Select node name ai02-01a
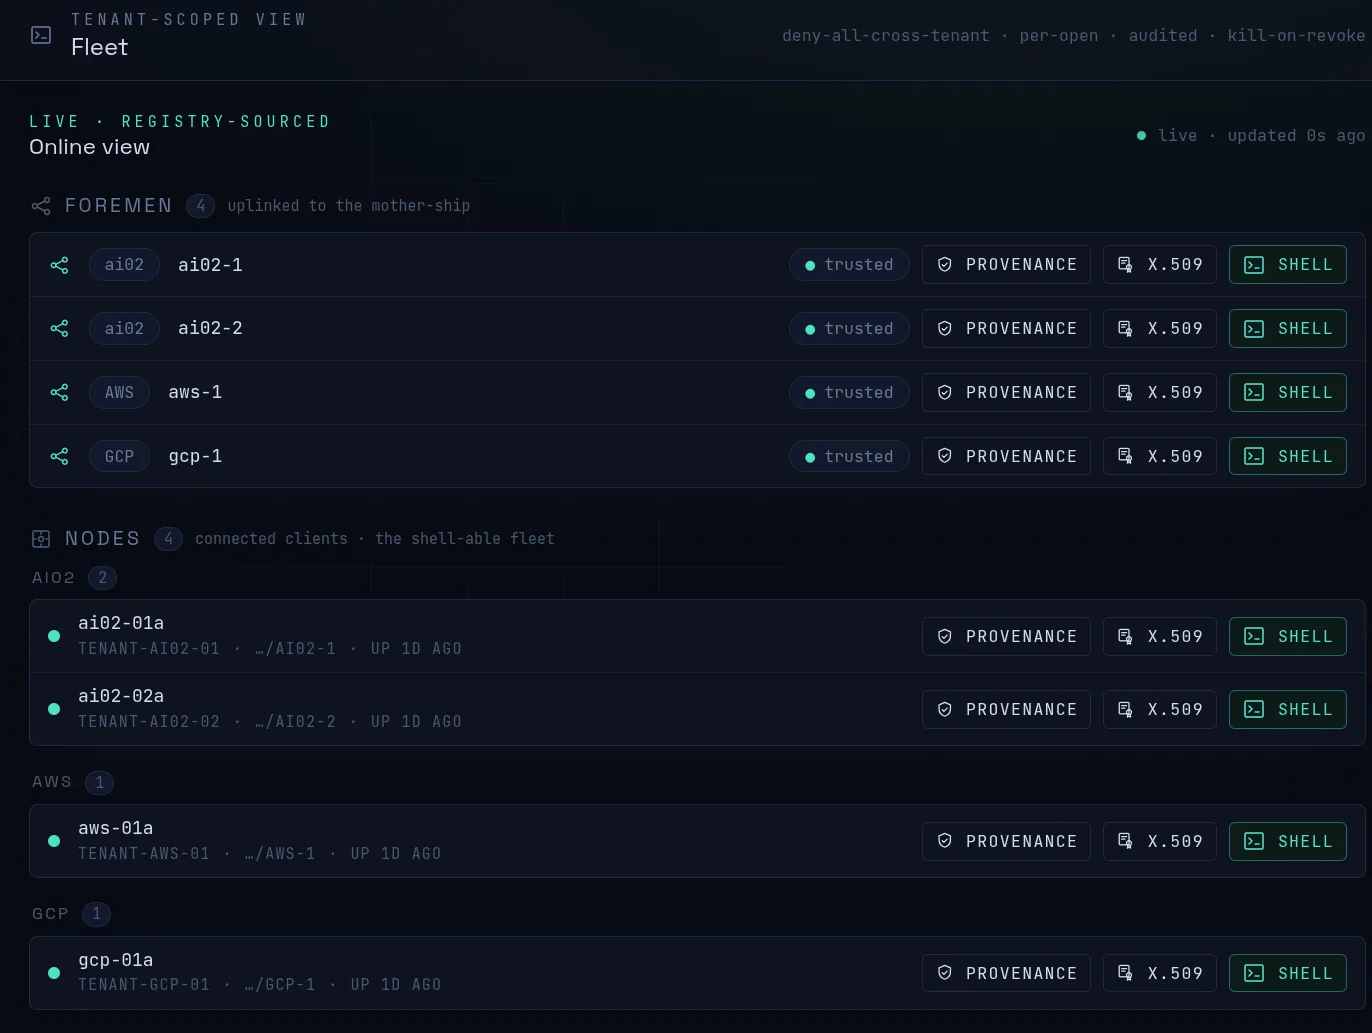Screen dimensions: 1372x1033 tap(121, 623)
